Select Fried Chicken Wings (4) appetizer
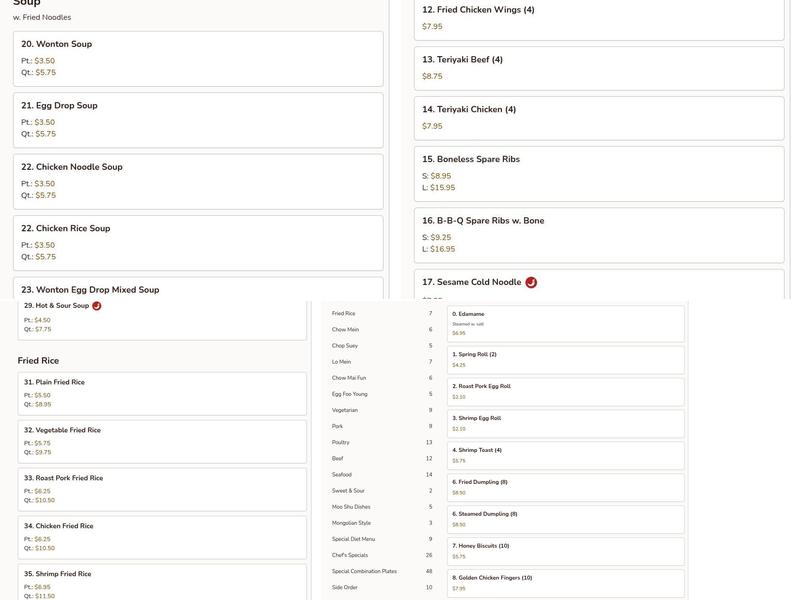The height and width of the screenshot is (600, 800). pos(598,18)
